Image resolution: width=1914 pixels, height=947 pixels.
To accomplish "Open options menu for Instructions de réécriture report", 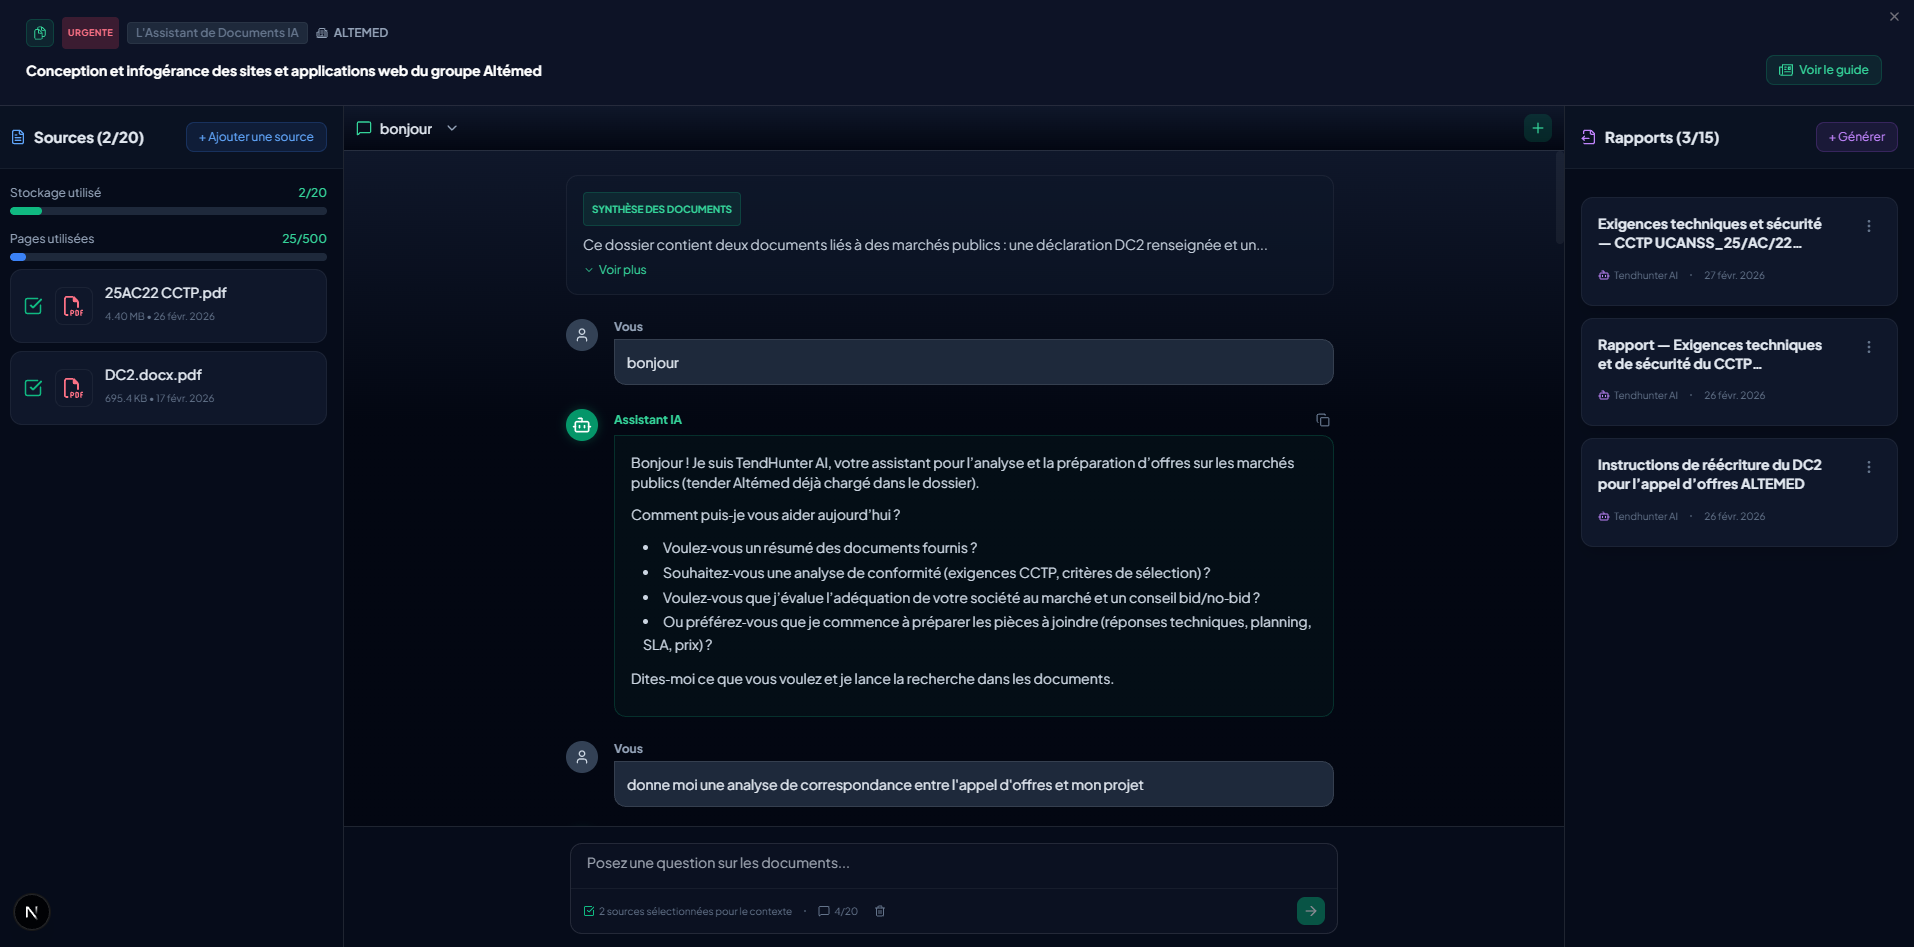I will click(1868, 467).
